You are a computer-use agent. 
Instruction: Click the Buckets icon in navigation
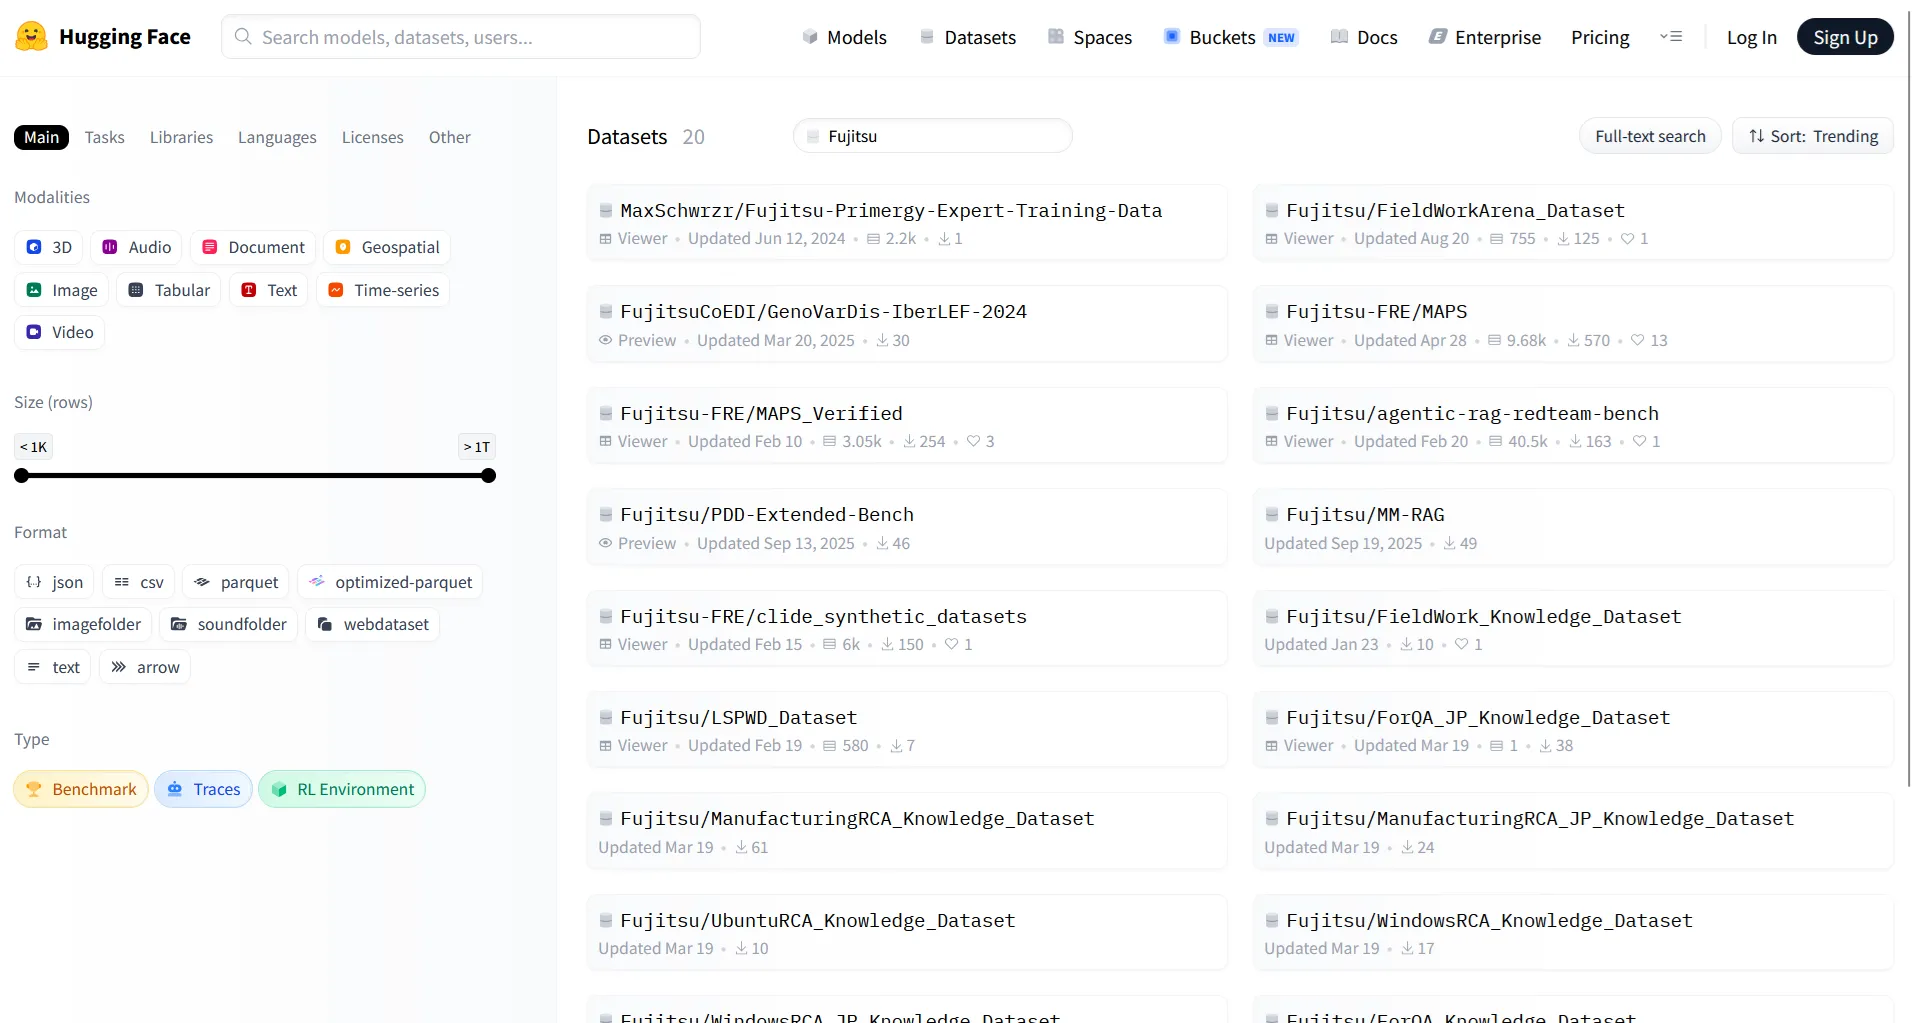point(1172,37)
